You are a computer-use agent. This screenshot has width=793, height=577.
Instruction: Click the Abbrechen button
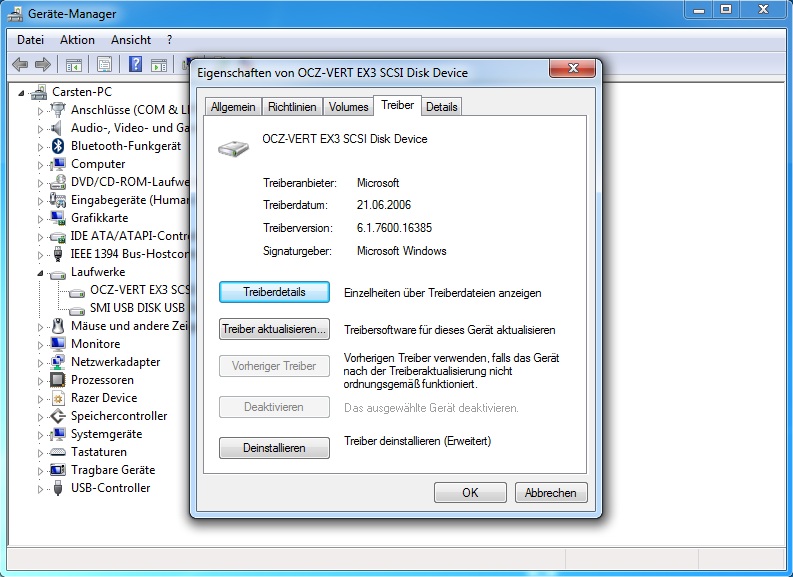551,493
